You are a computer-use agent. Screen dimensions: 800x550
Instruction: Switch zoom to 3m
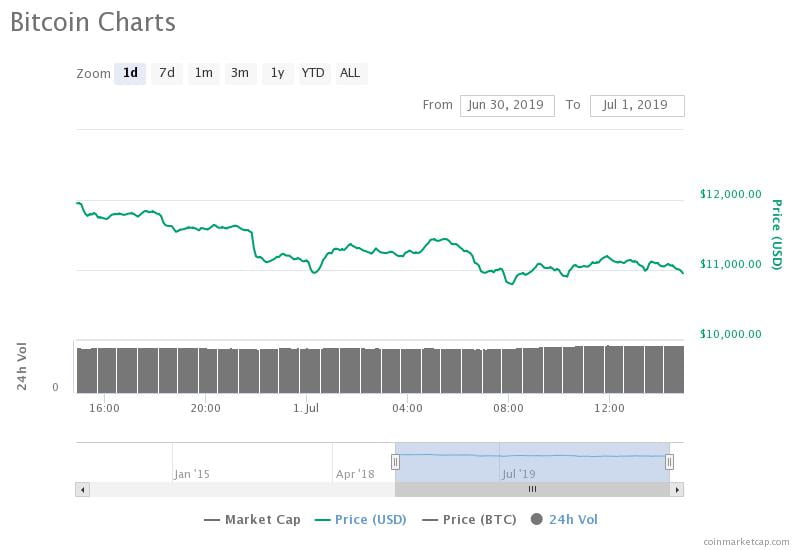pyautogui.click(x=240, y=73)
